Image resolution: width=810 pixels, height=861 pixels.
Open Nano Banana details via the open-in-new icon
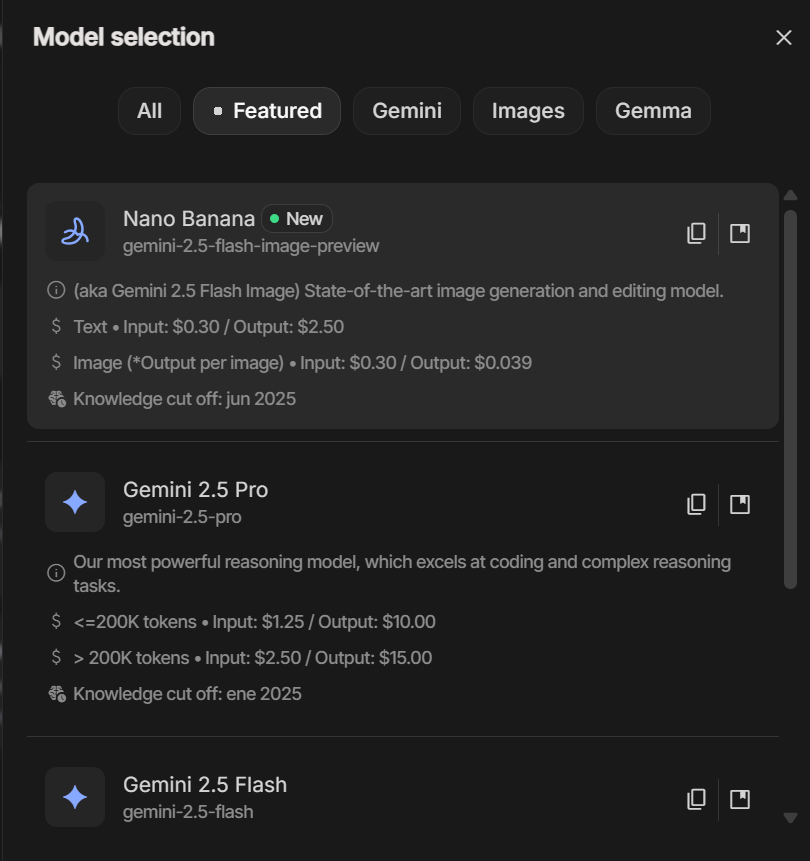click(x=740, y=233)
